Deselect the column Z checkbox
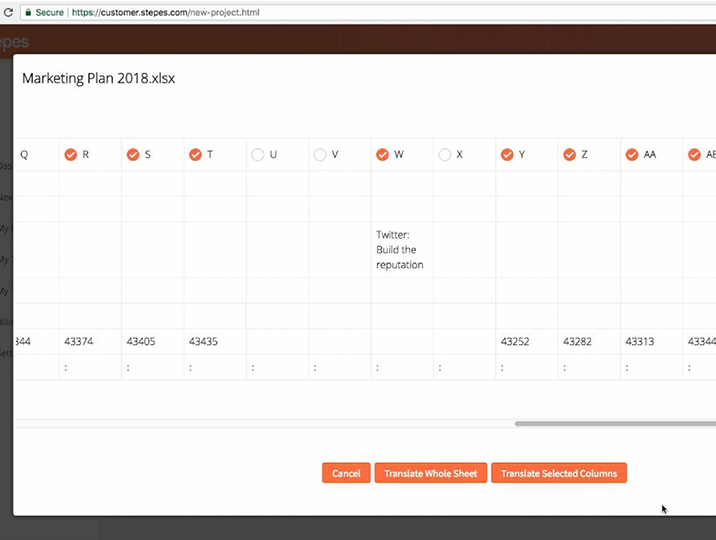The image size is (716, 540). coord(570,155)
